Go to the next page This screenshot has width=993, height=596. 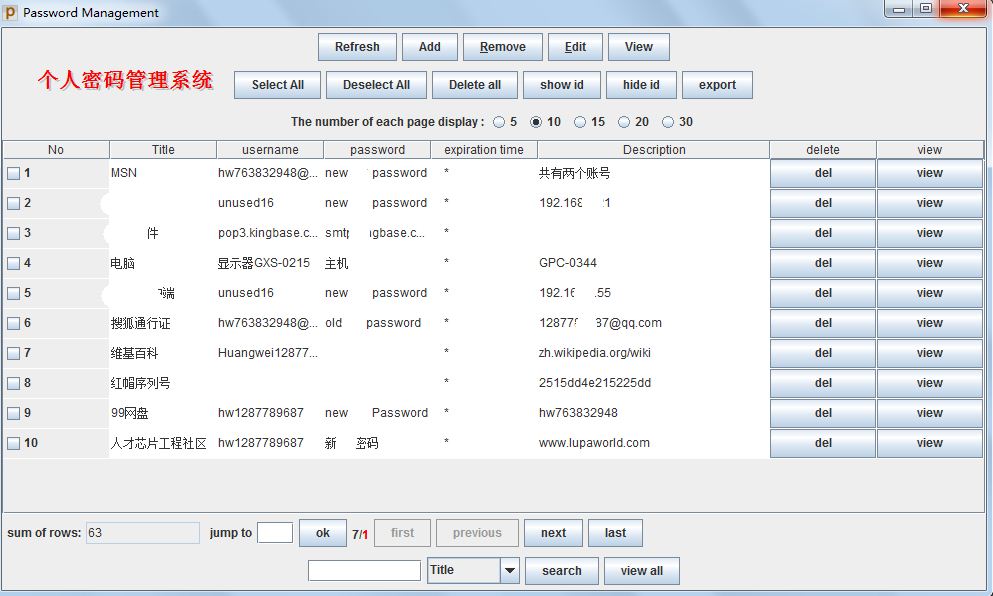pos(553,533)
